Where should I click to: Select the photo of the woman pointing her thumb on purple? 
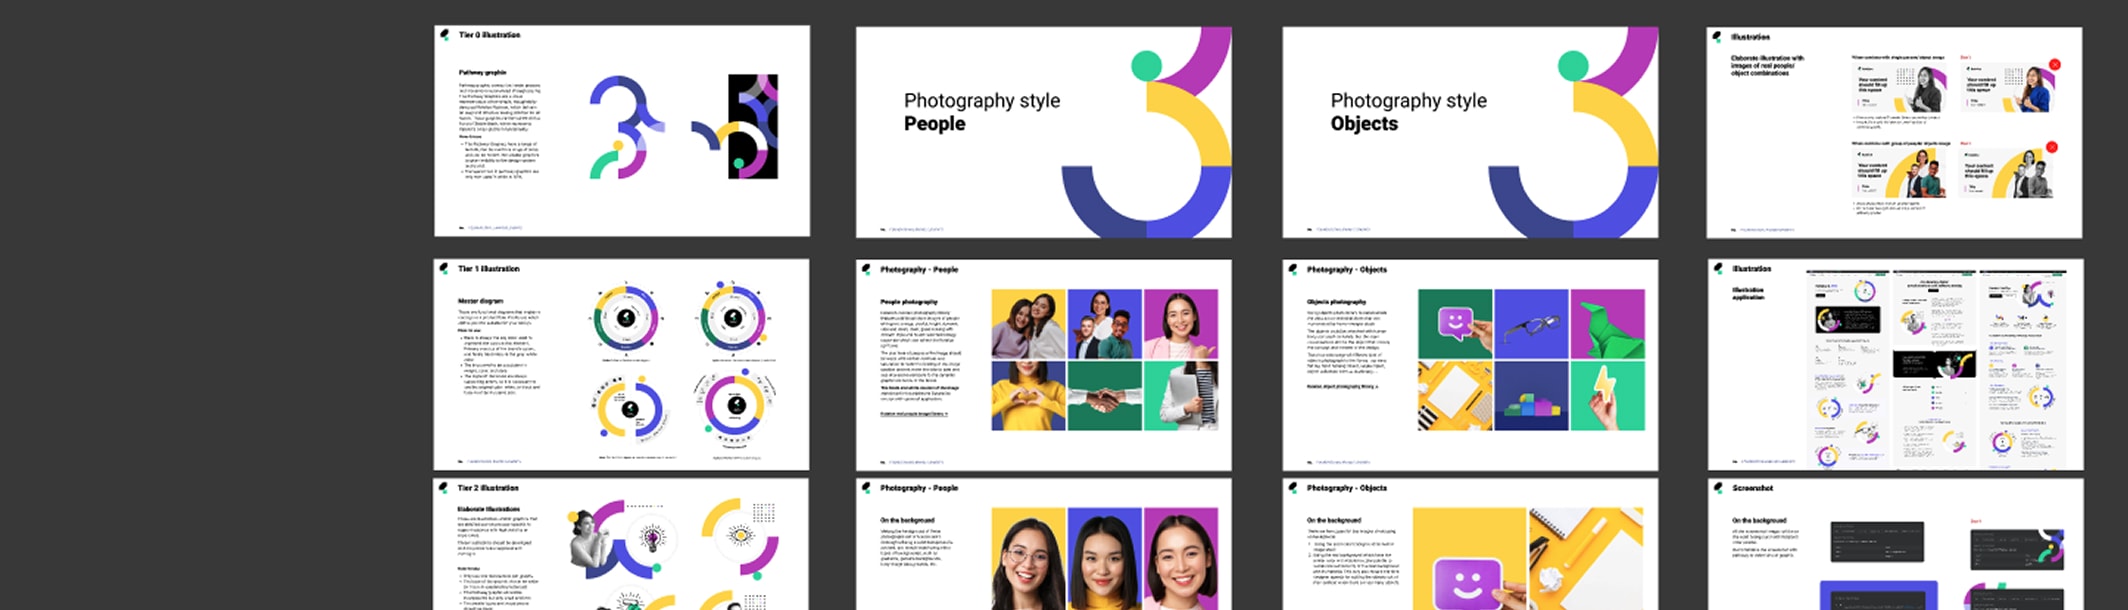(x=1181, y=324)
